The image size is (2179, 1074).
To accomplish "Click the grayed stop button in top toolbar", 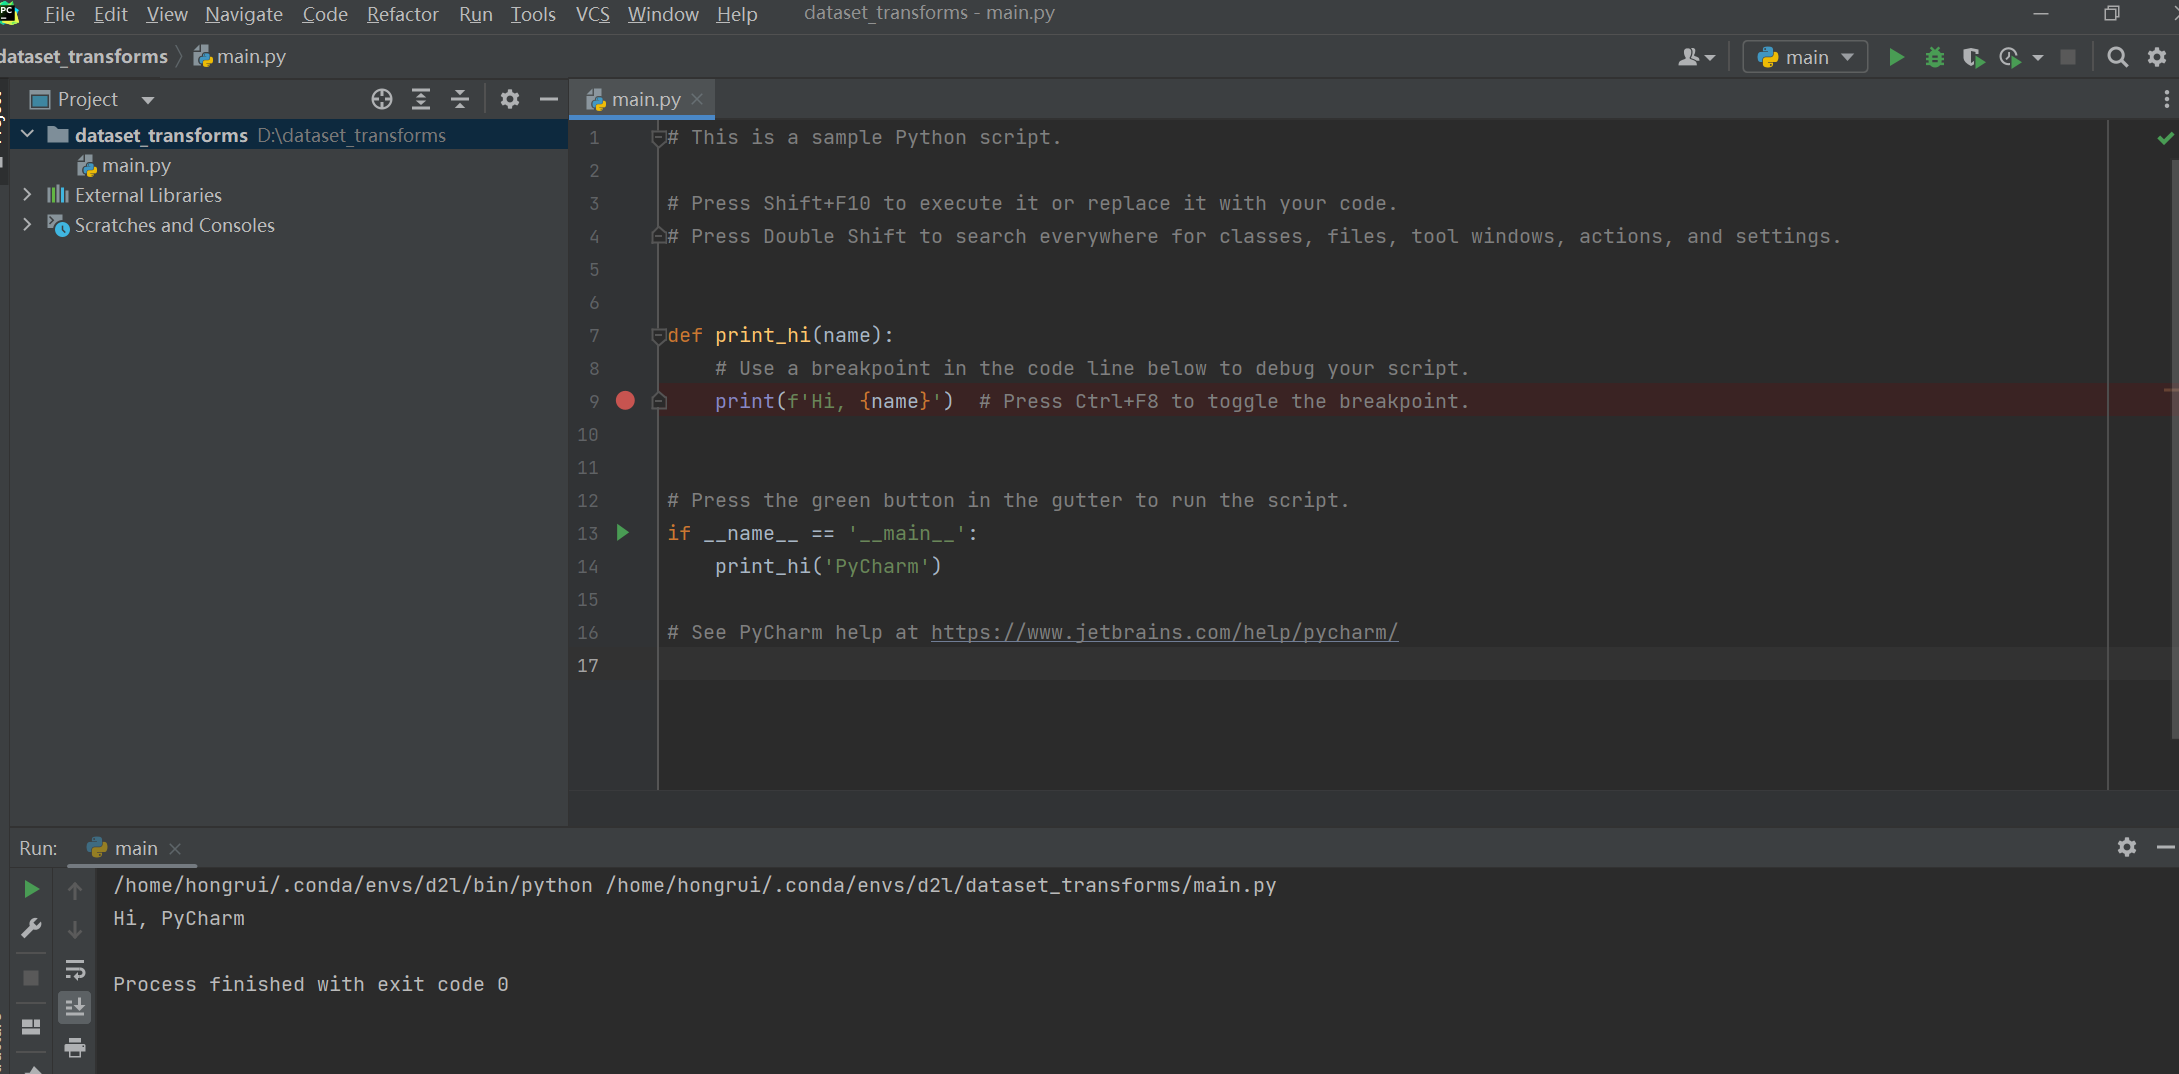I will tap(2068, 57).
